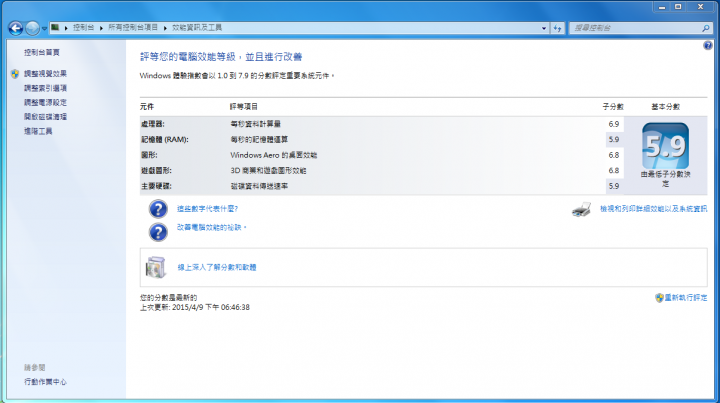Click the printer icon
The width and height of the screenshot is (720, 403).
[x=581, y=210]
